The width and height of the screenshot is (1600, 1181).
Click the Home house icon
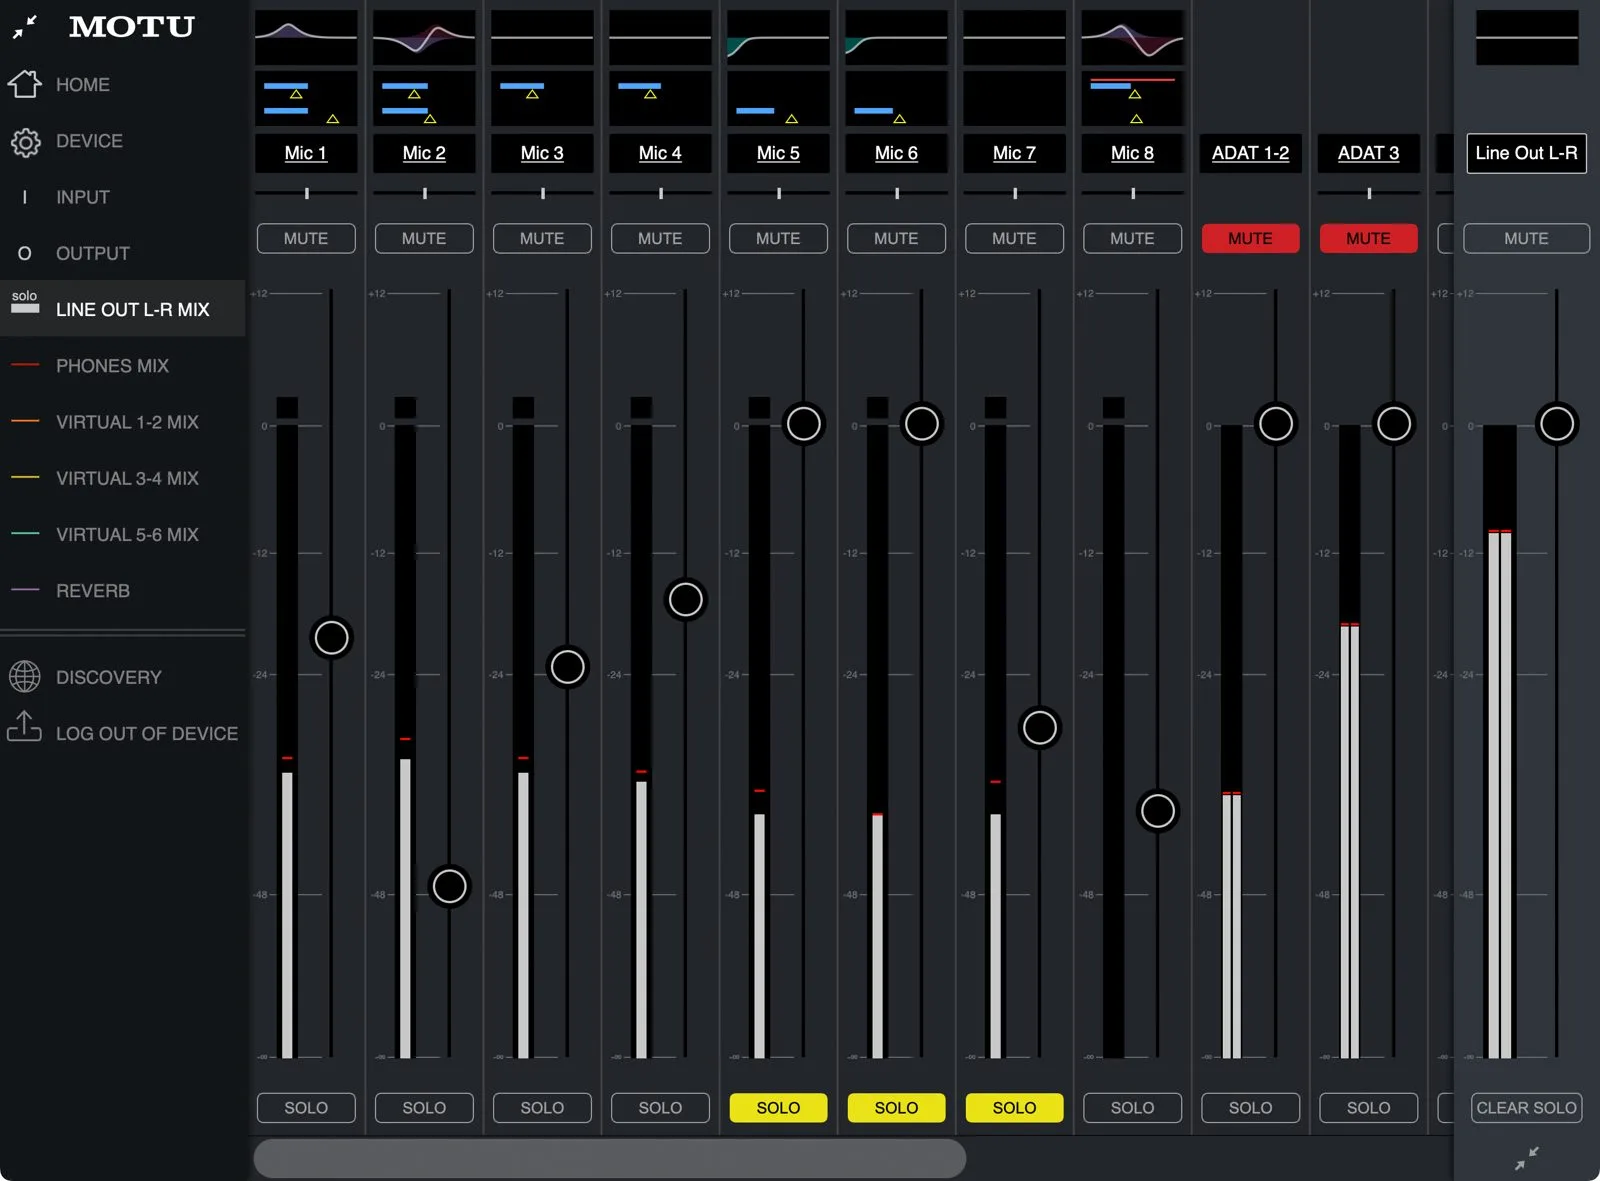(25, 84)
